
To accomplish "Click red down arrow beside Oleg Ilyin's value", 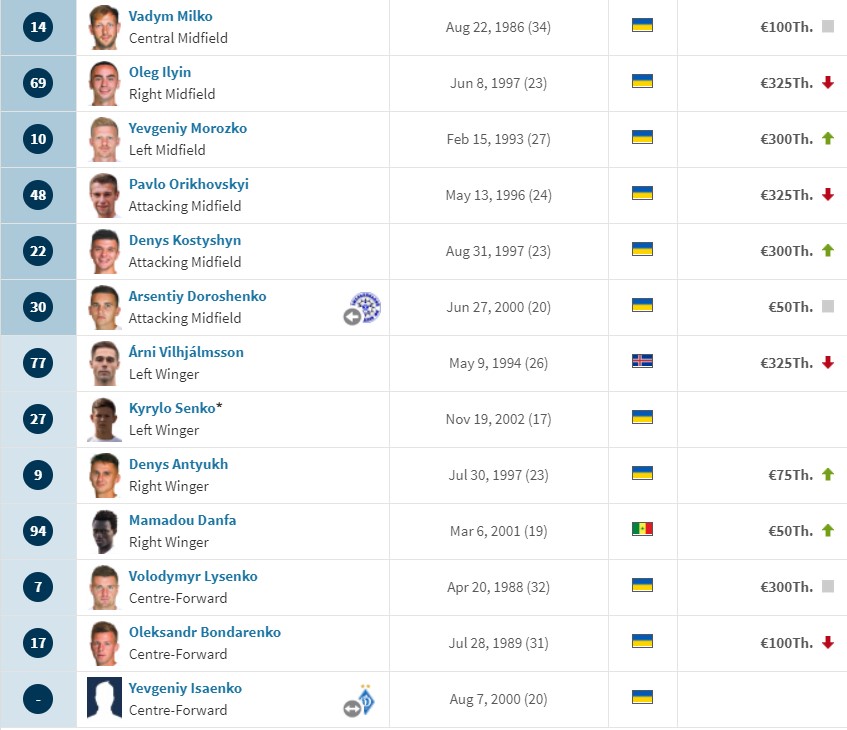I will pos(828,83).
